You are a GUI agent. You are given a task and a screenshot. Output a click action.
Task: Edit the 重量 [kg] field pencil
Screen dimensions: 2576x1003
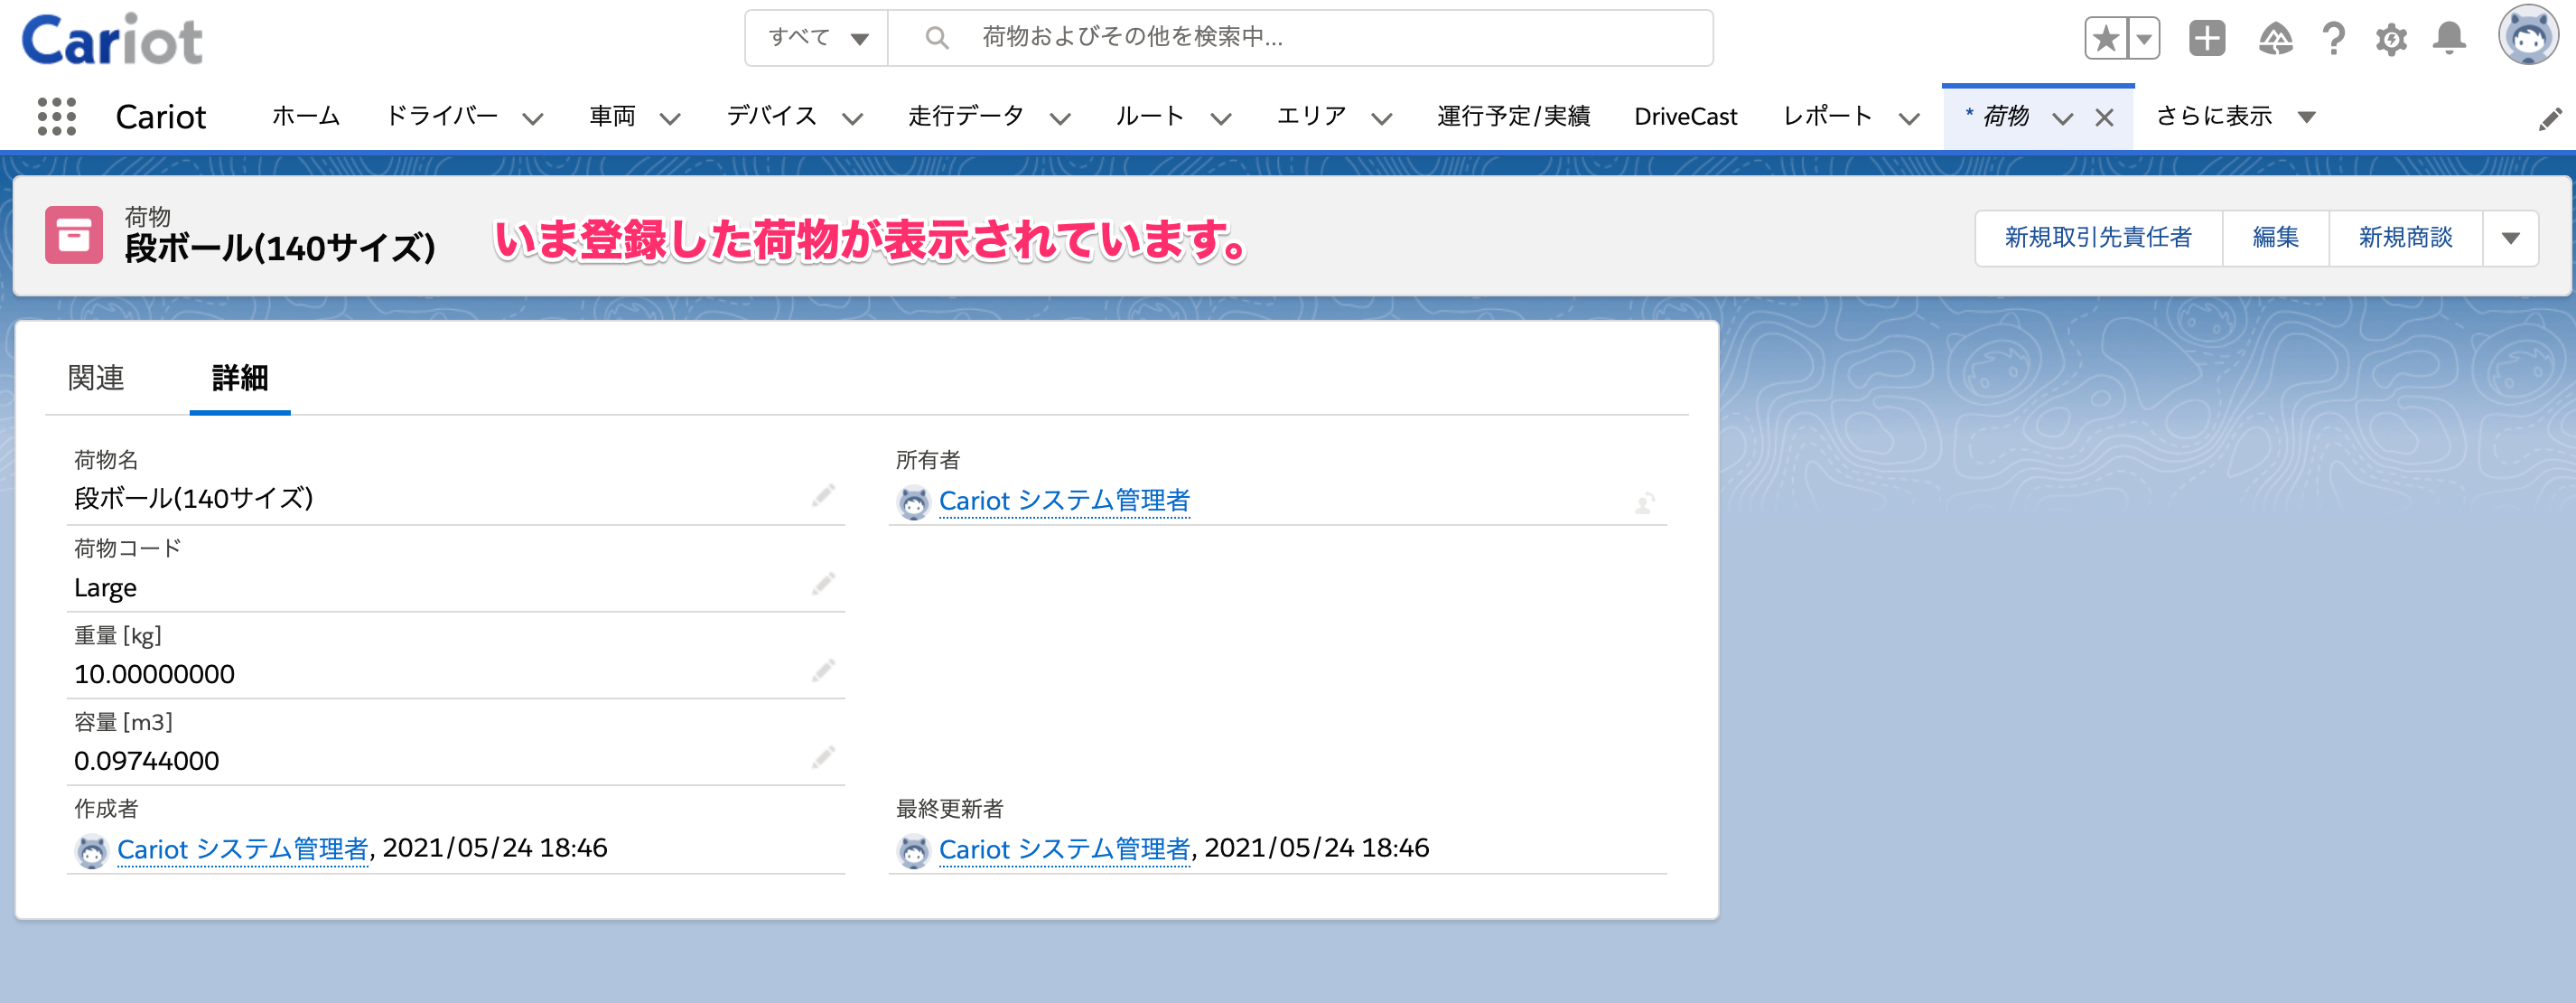click(x=823, y=671)
